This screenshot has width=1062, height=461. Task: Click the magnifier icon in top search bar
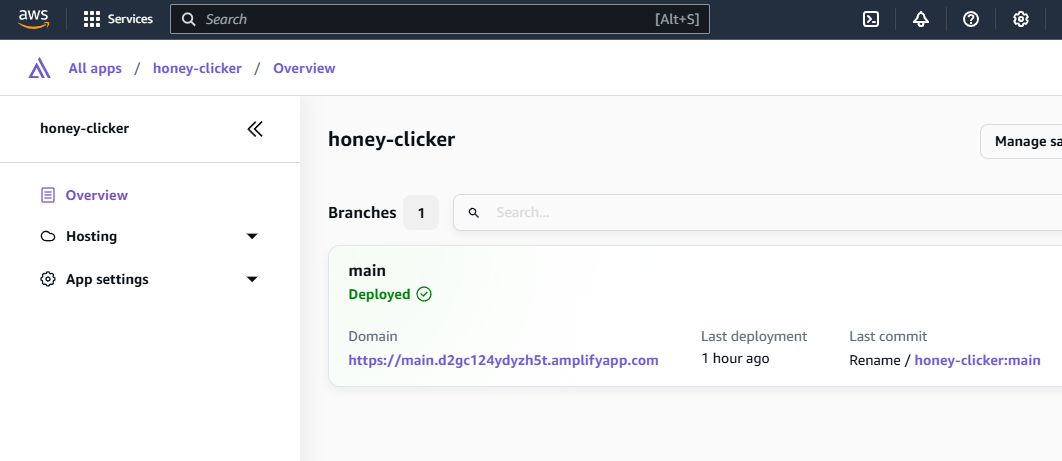189,19
